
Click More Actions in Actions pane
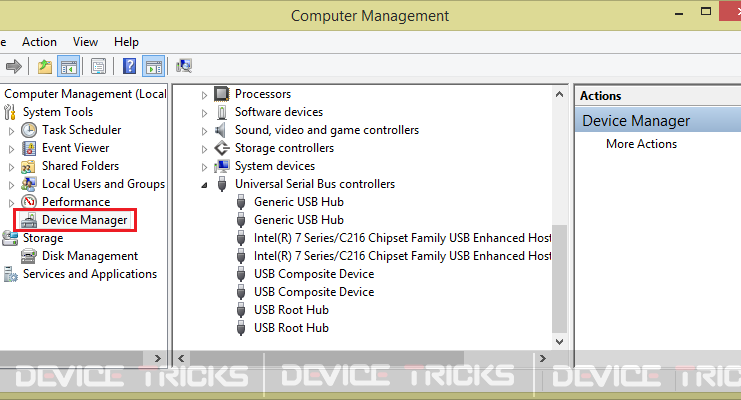pos(641,144)
